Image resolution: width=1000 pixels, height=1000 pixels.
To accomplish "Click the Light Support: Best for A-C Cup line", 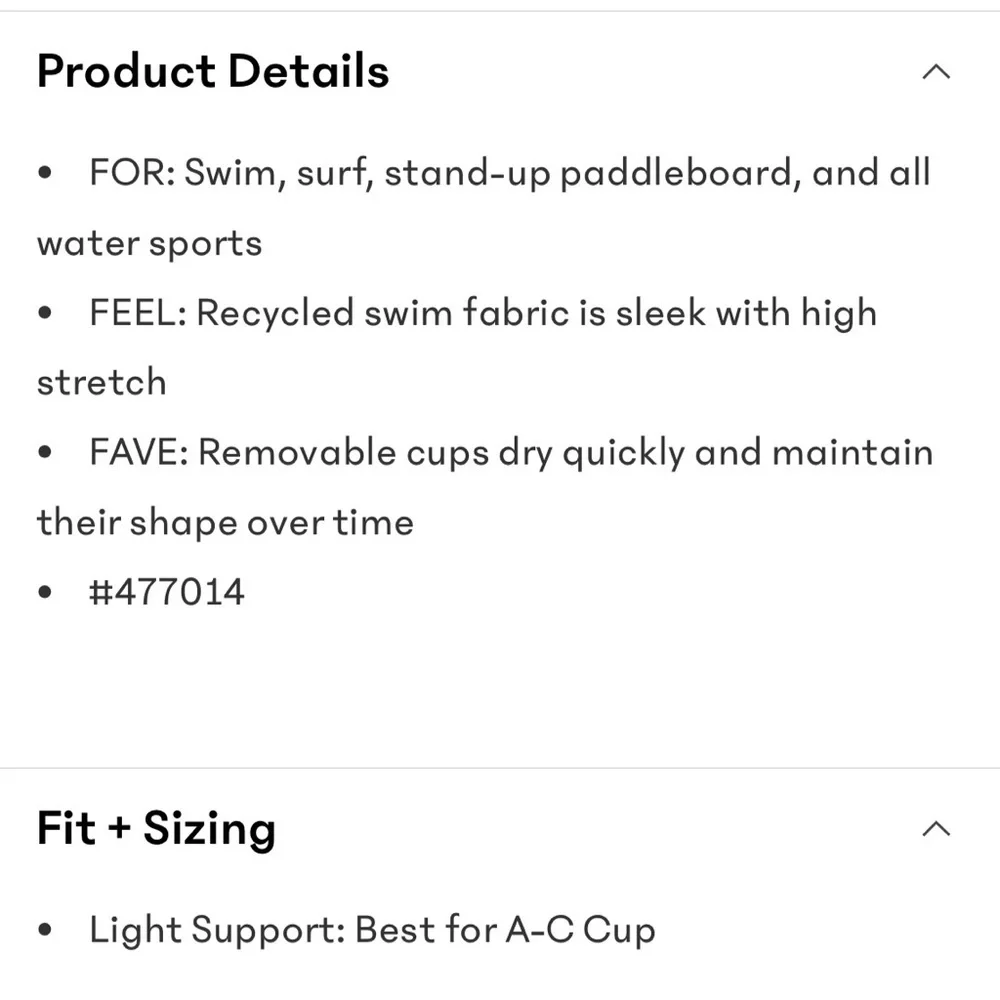I will click(372, 930).
